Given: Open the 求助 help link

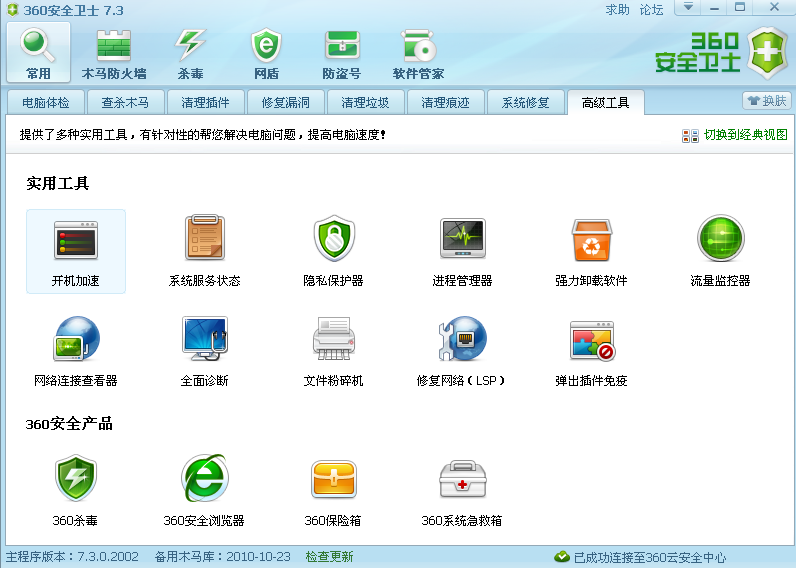Looking at the screenshot, I should [x=617, y=10].
